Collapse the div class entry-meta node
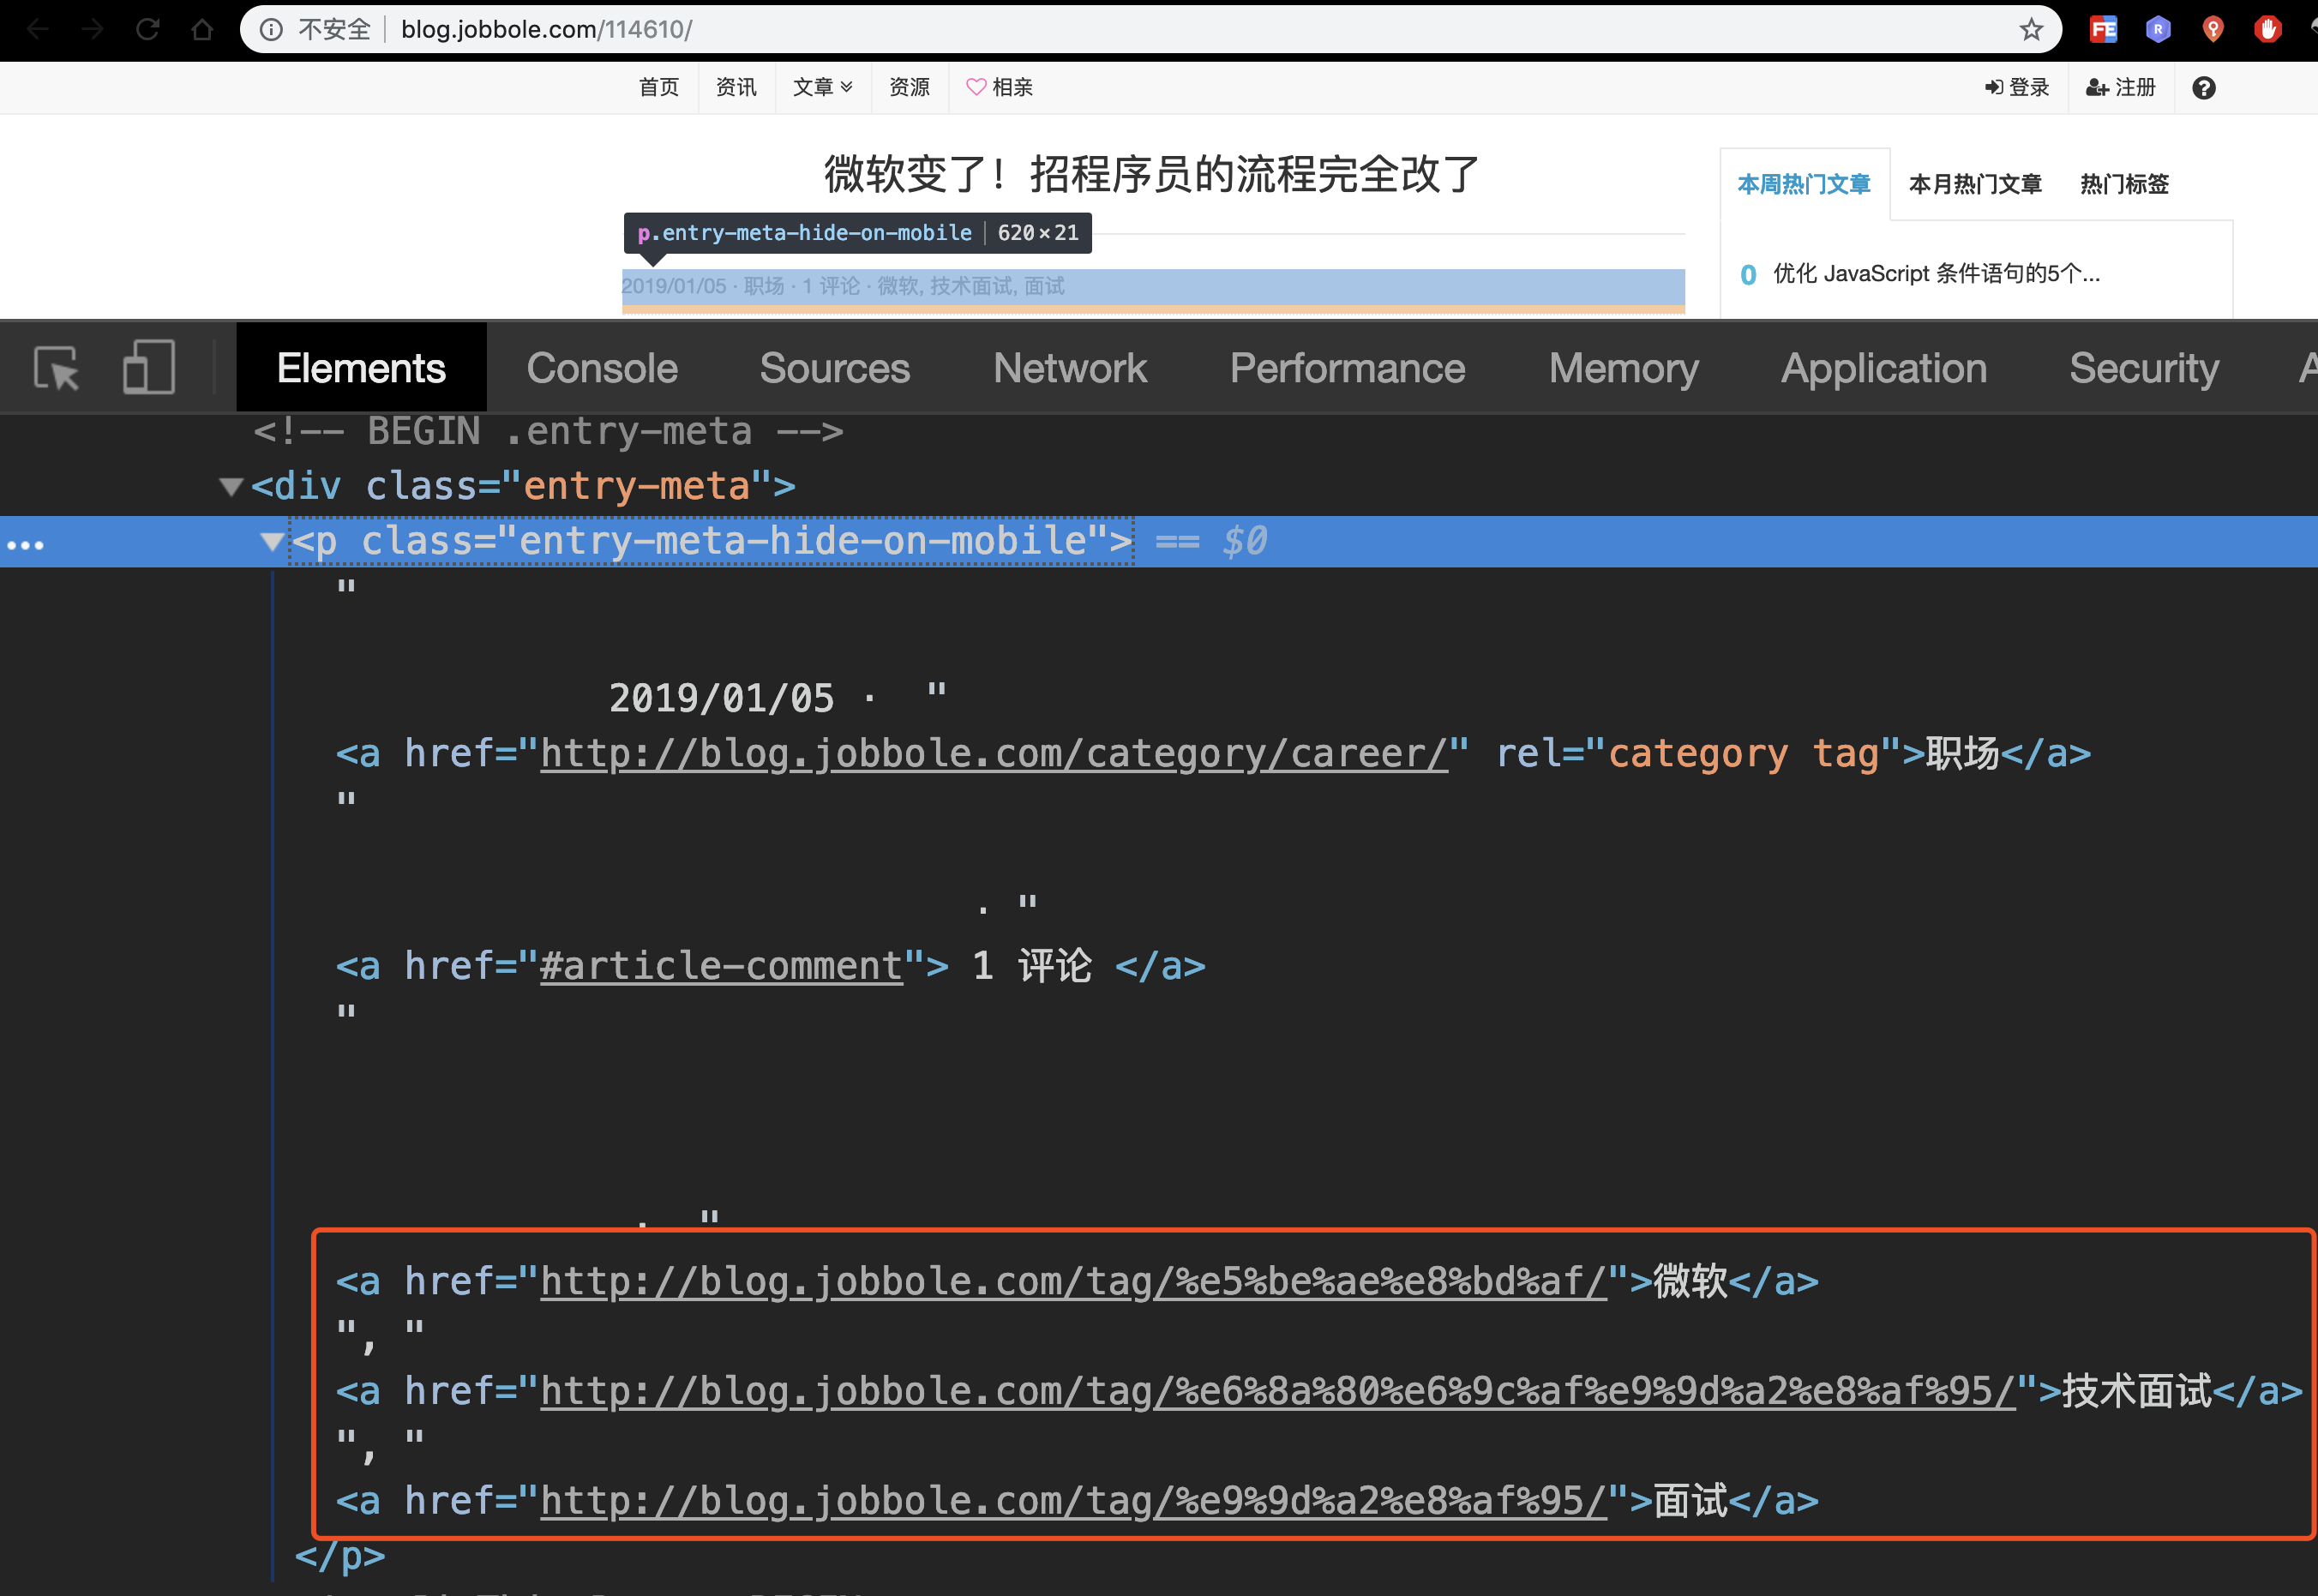Image resolution: width=2318 pixels, height=1596 pixels. (231, 487)
